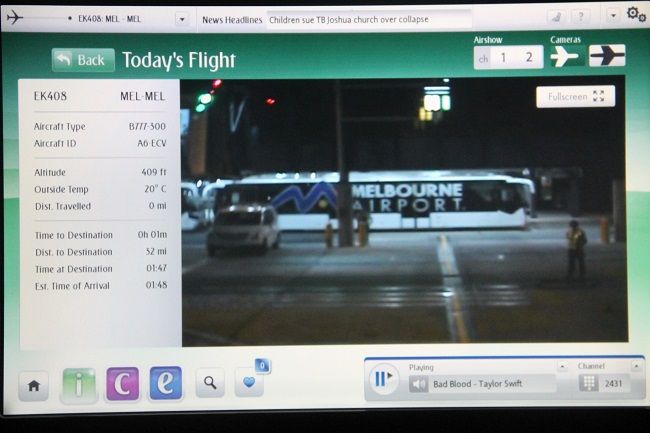The height and width of the screenshot is (433, 650).
Task: Select Airshow channel 1
Action: pyautogui.click(x=503, y=57)
